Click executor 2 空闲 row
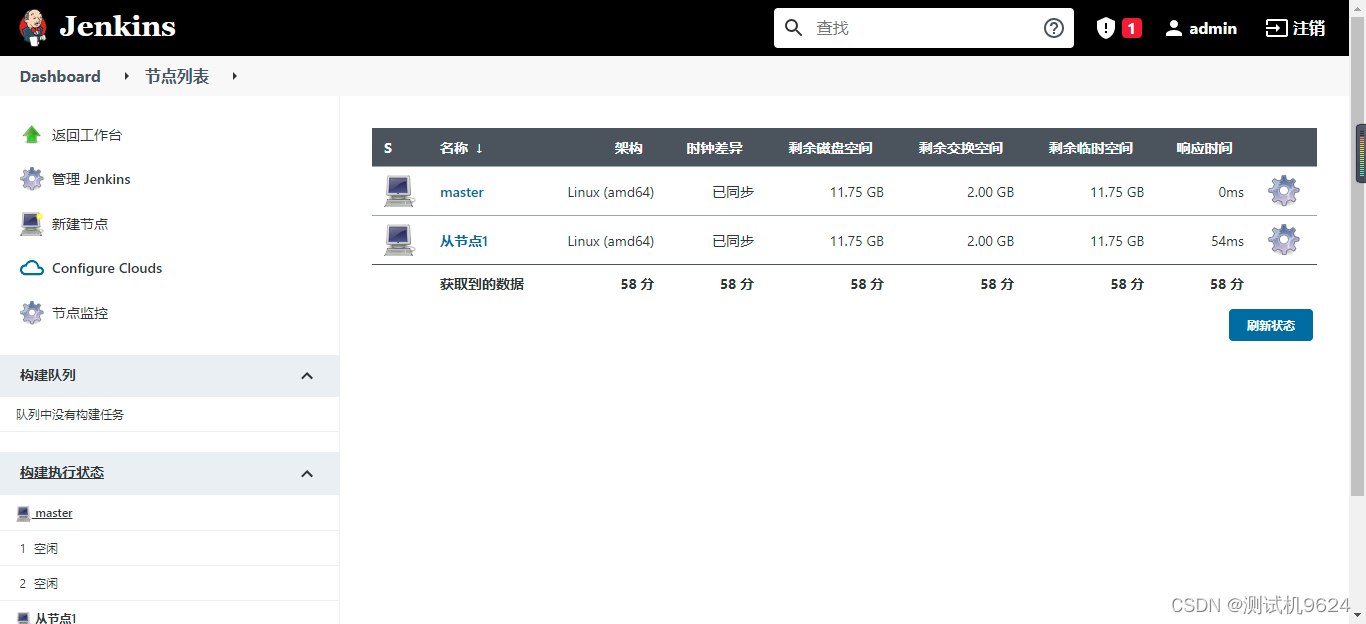The width and height of the screenshot is (1366, 624). click(169, 583)
